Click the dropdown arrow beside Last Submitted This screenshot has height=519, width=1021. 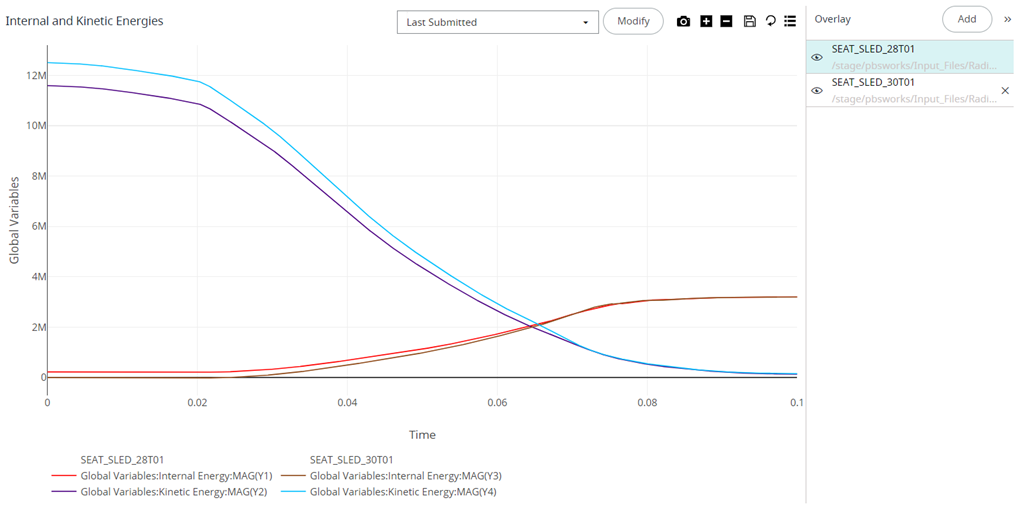click(x=586, y=22)
